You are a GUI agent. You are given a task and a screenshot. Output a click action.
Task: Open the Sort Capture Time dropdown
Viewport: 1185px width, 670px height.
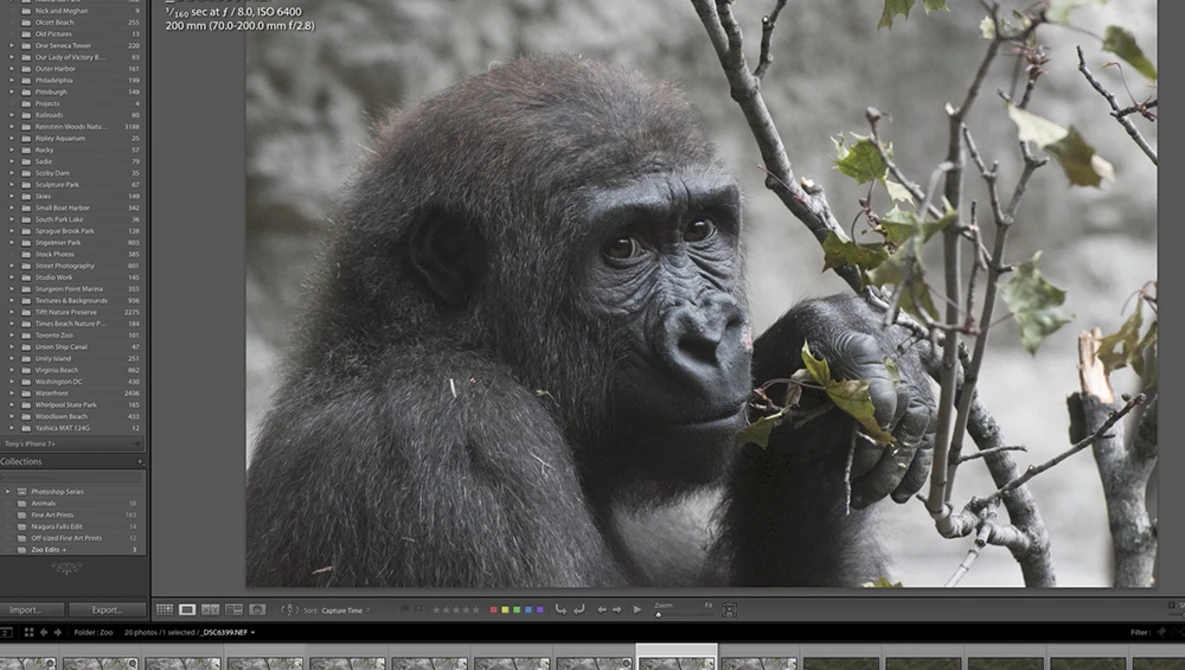click(345, 610)
